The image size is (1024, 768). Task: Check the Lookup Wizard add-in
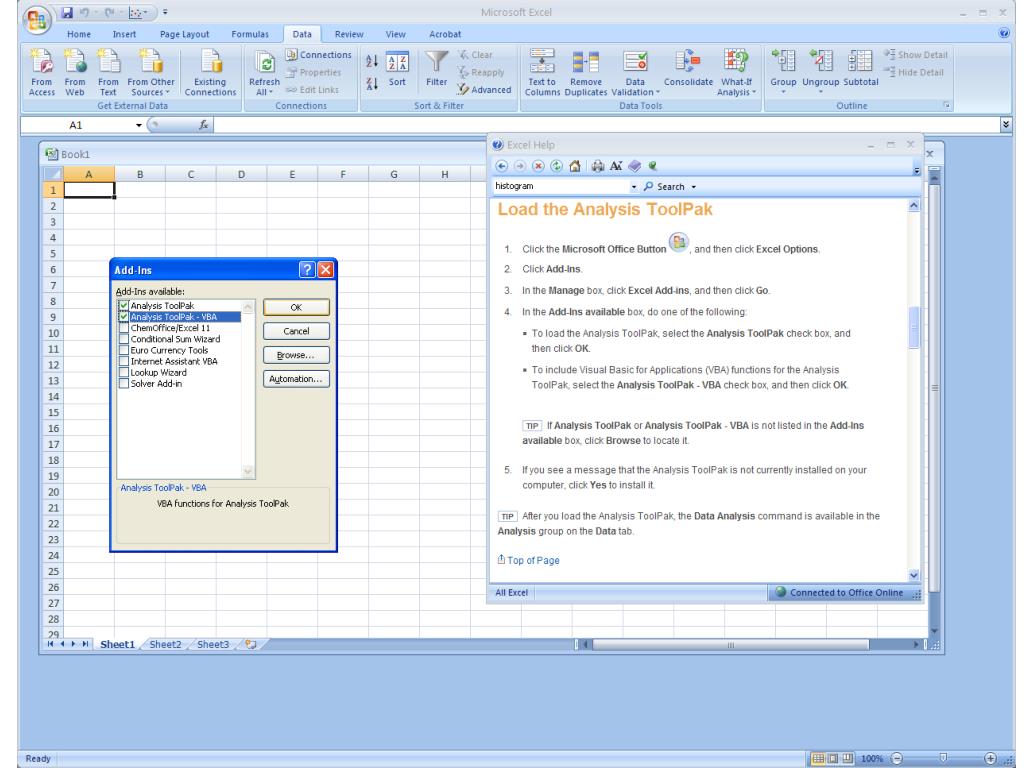coord(123,372)
